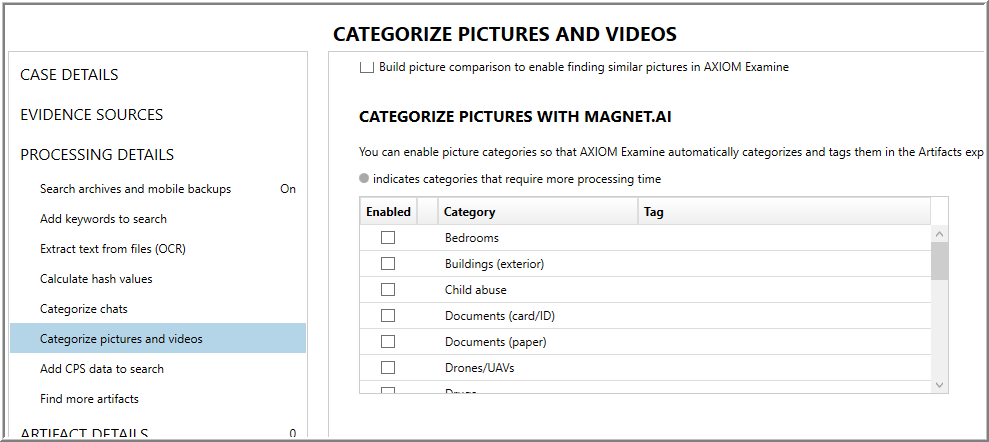Expand the Processing Details section

(x=97, y=155)
